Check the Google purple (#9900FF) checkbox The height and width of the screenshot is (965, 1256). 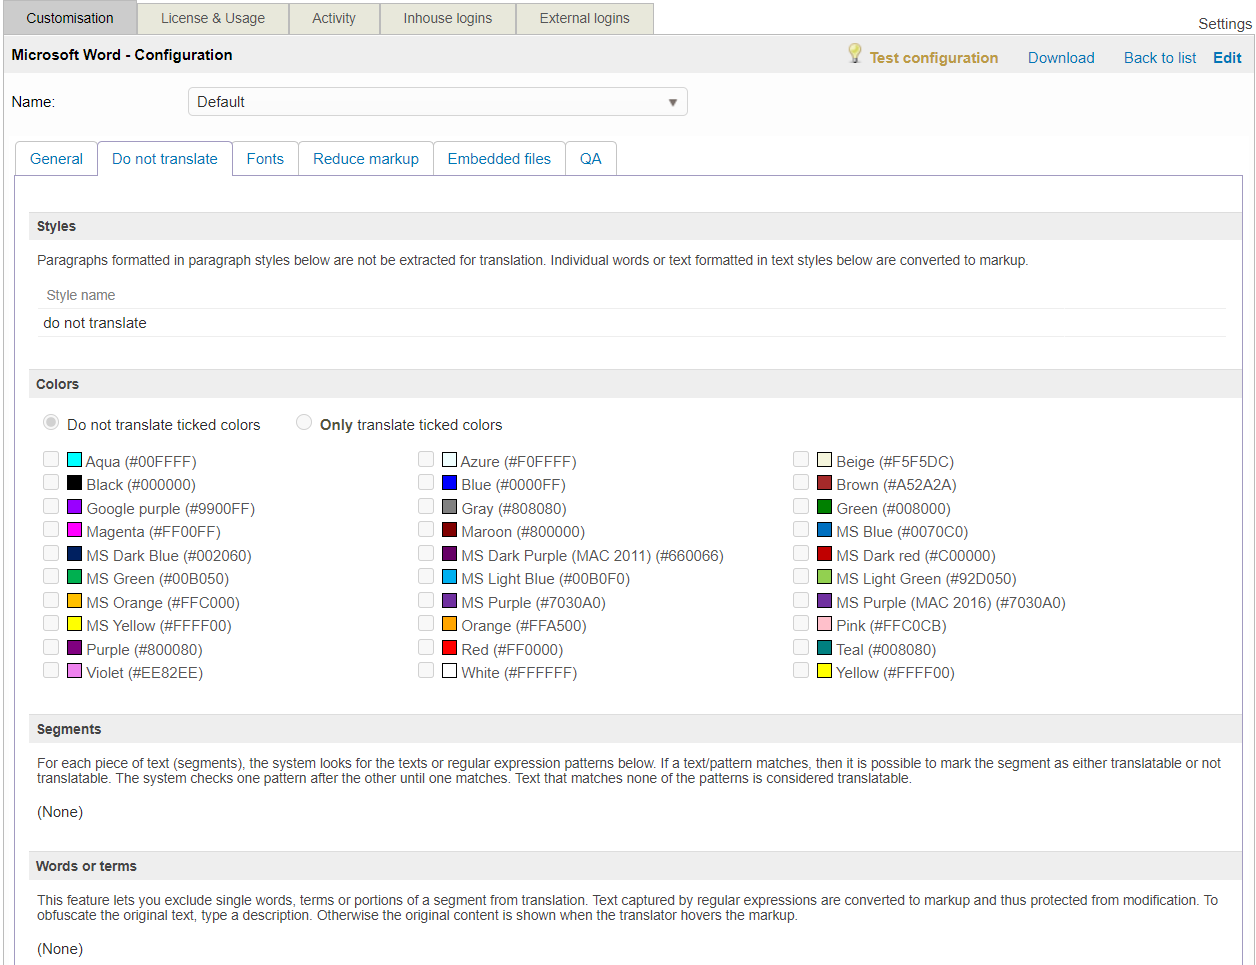point(51,506)
